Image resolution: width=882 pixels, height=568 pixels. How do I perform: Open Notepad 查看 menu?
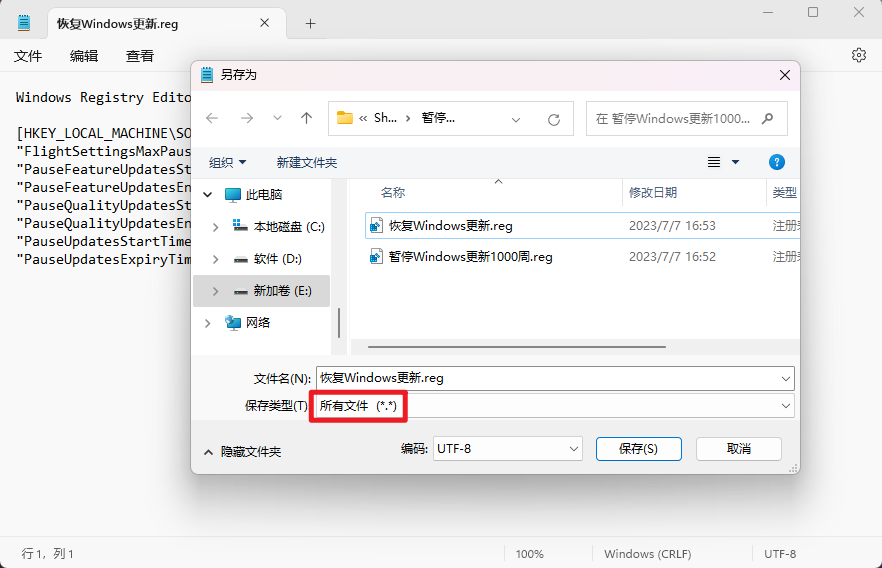point(140,56)
